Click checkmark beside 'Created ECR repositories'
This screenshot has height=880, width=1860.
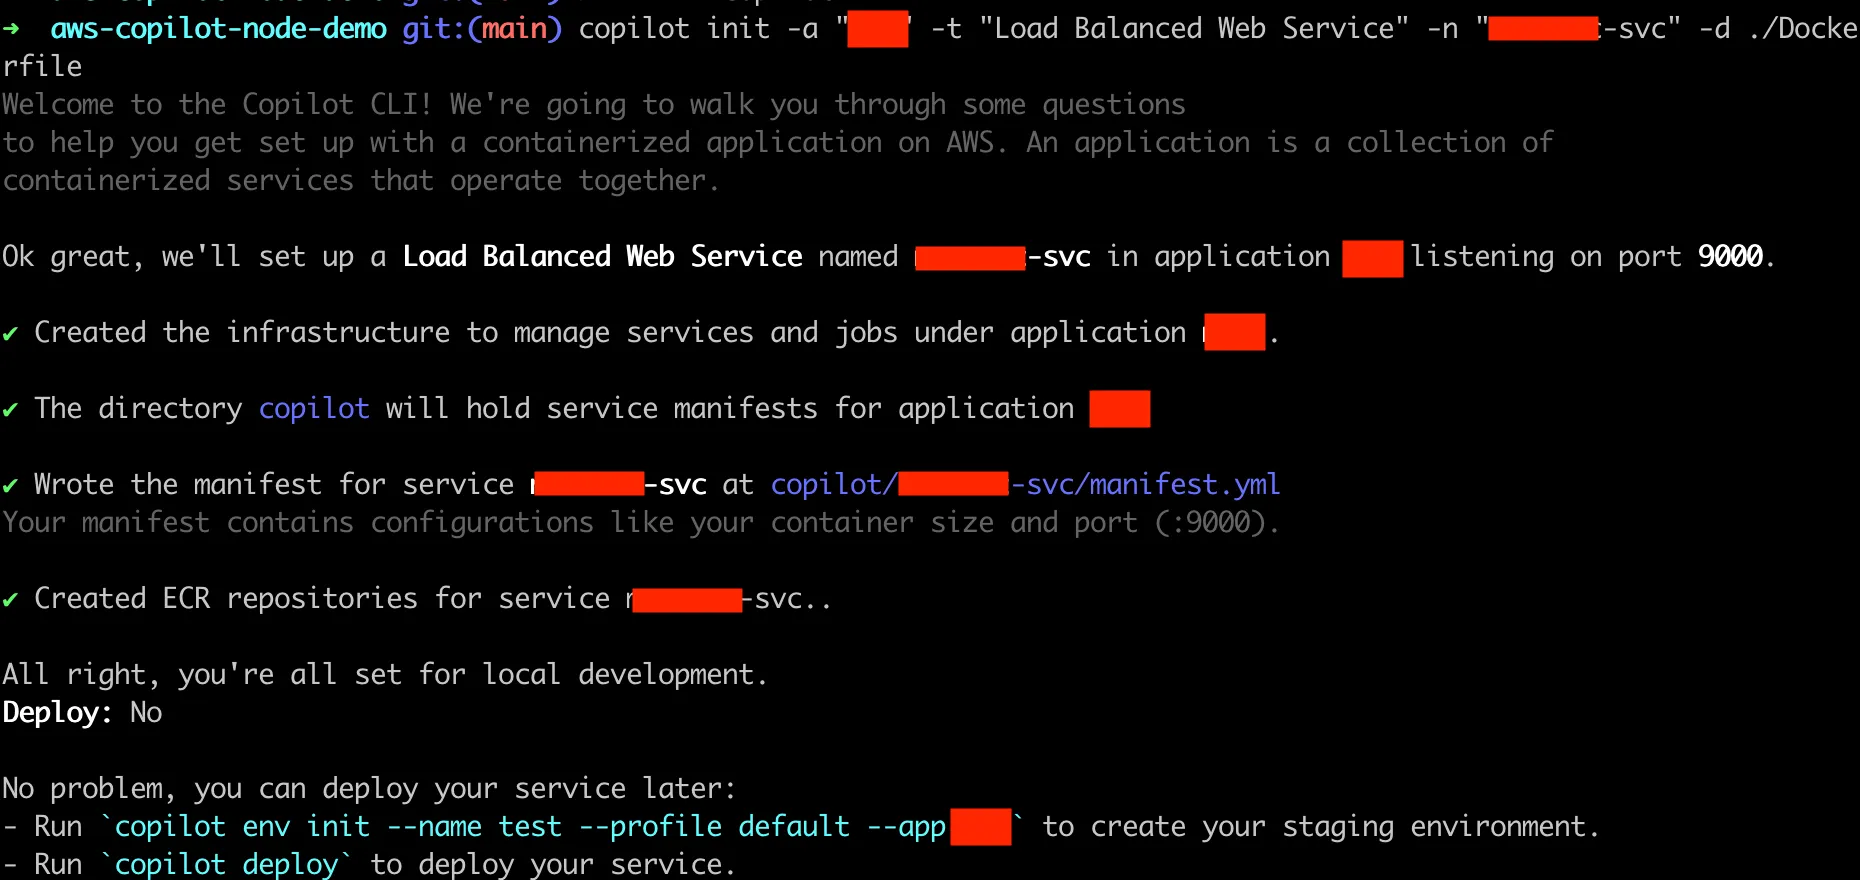tap(10, 599)
